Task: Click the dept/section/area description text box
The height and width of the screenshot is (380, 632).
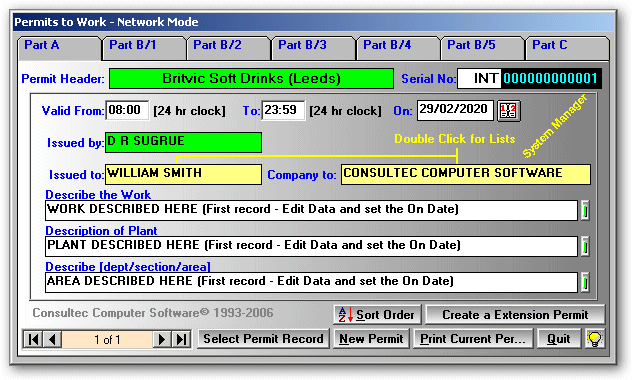Action: 311,282
